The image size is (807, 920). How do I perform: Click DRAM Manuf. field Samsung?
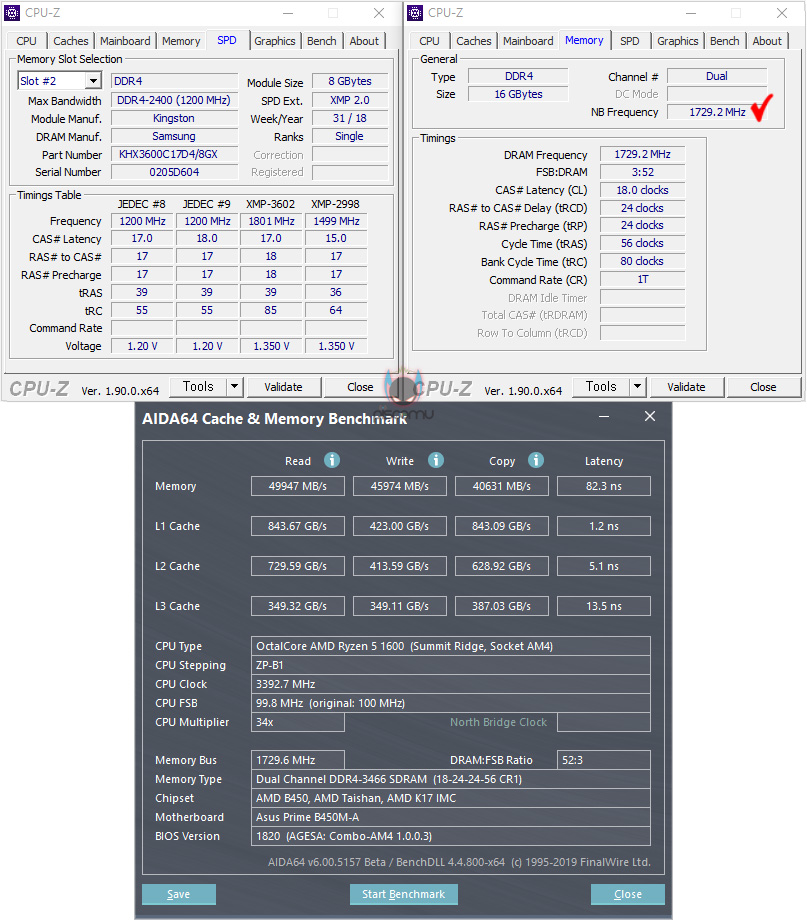point(174,136)
